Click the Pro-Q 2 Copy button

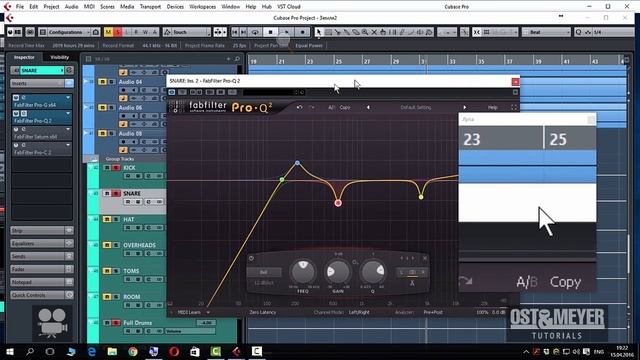click(x=345, y=107)
